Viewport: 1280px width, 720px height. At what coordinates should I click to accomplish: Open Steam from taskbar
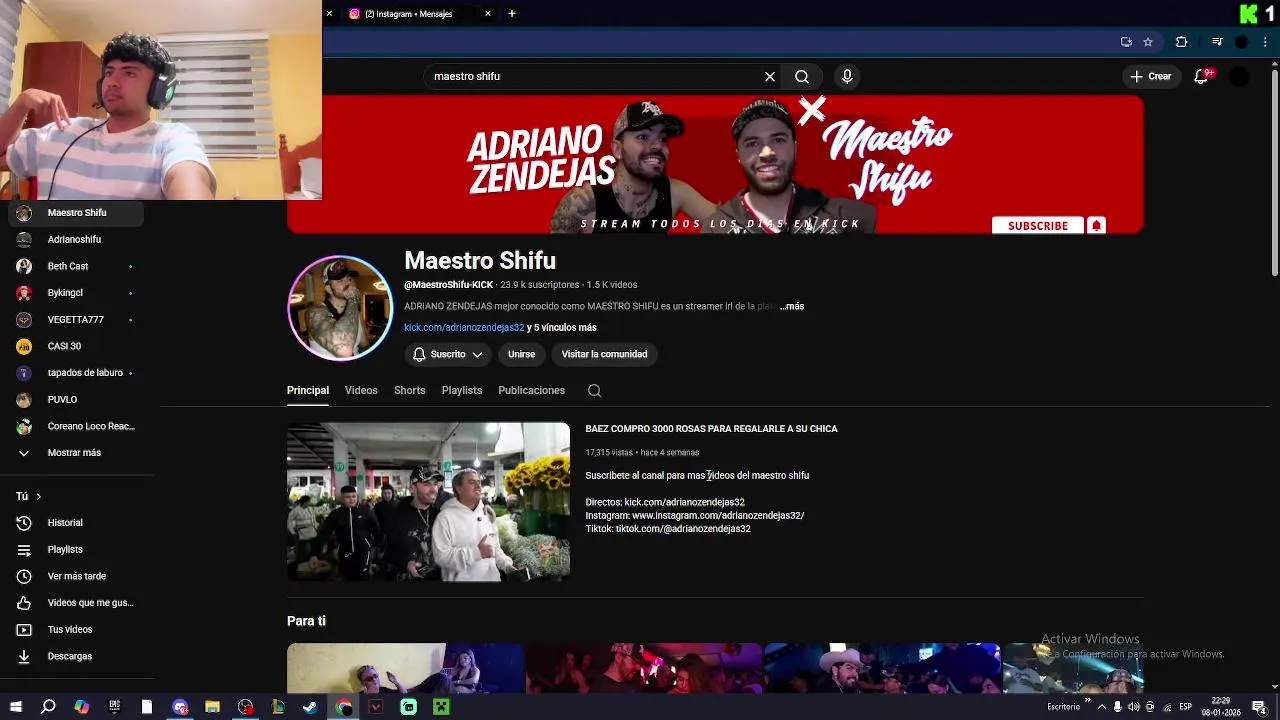point(310,707)
